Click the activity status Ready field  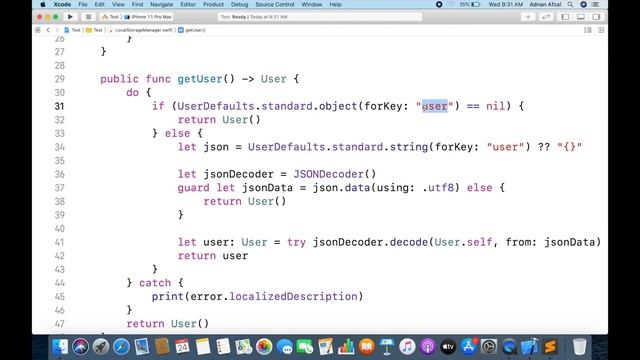(x=320, y=17)
